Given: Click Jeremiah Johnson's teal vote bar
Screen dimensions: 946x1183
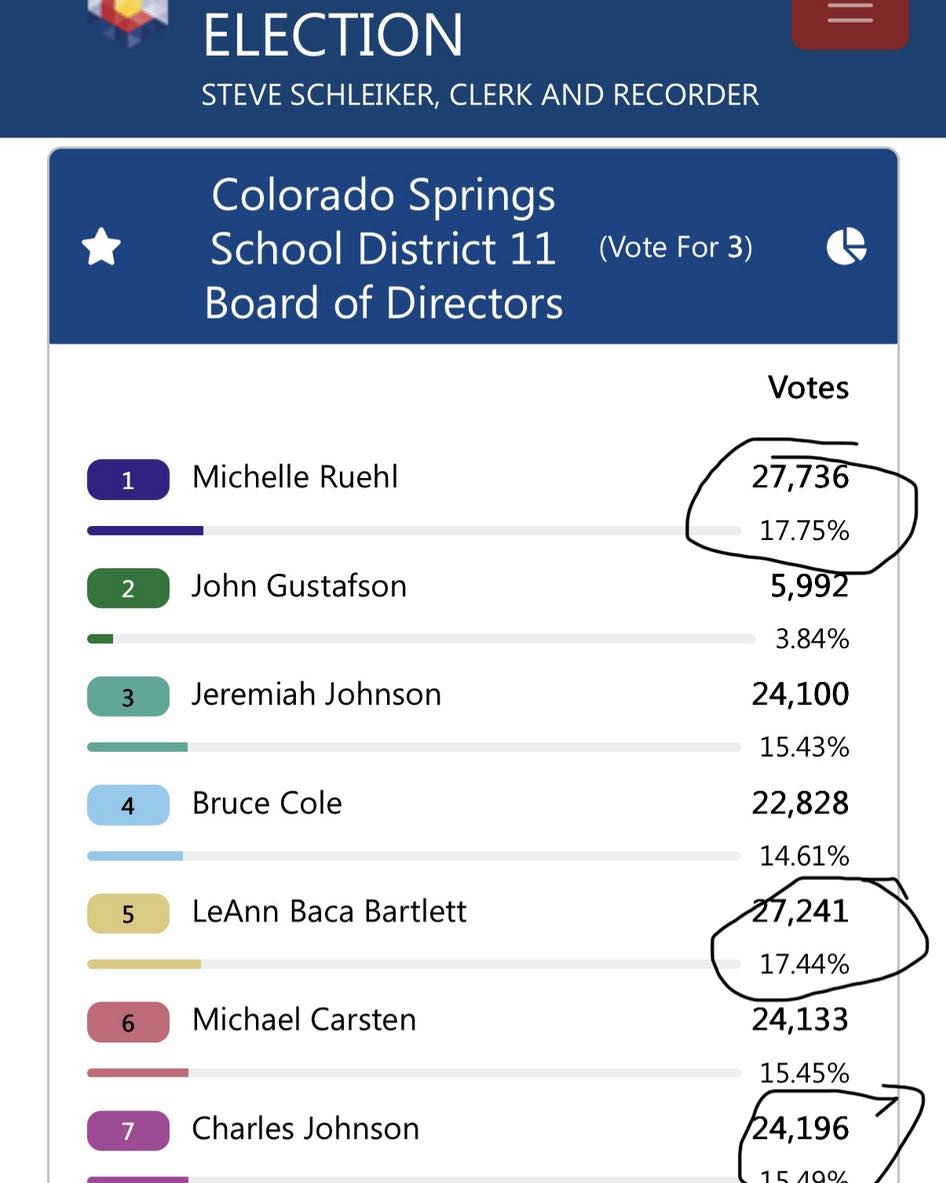Looking at the screenshot, I should click(x=137, y=748).
